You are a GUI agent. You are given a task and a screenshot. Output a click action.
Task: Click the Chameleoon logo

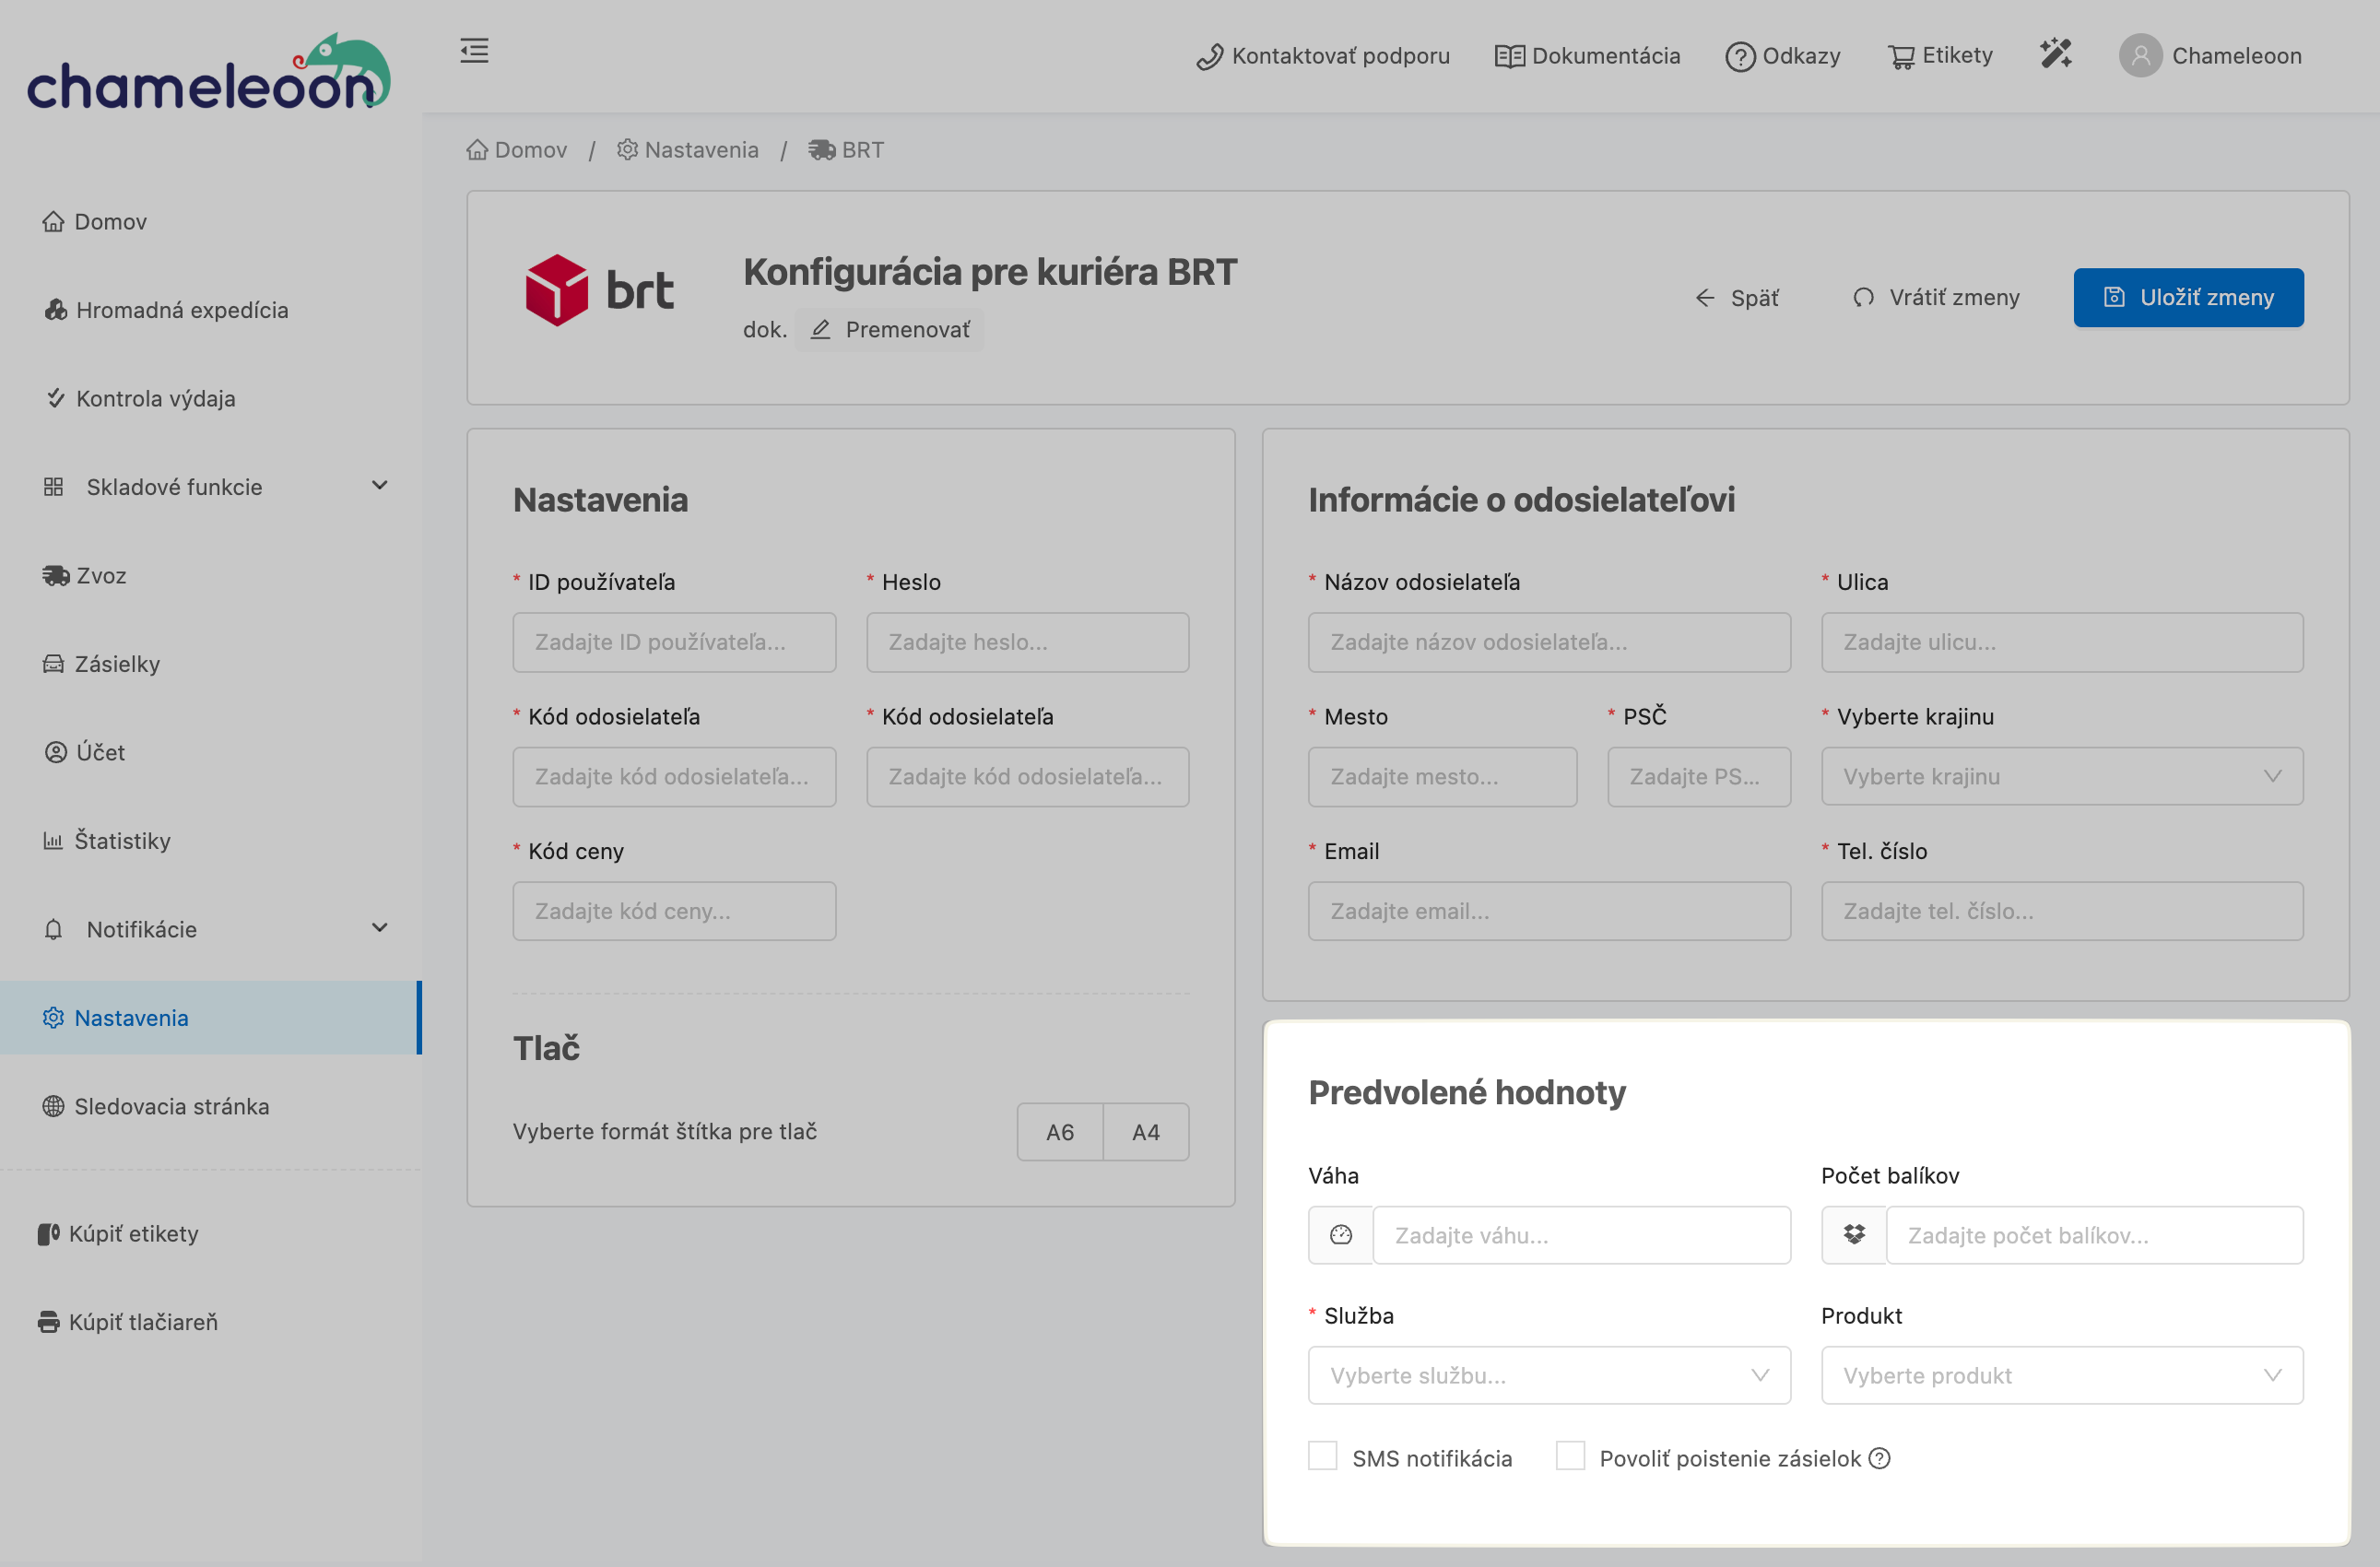208,72
